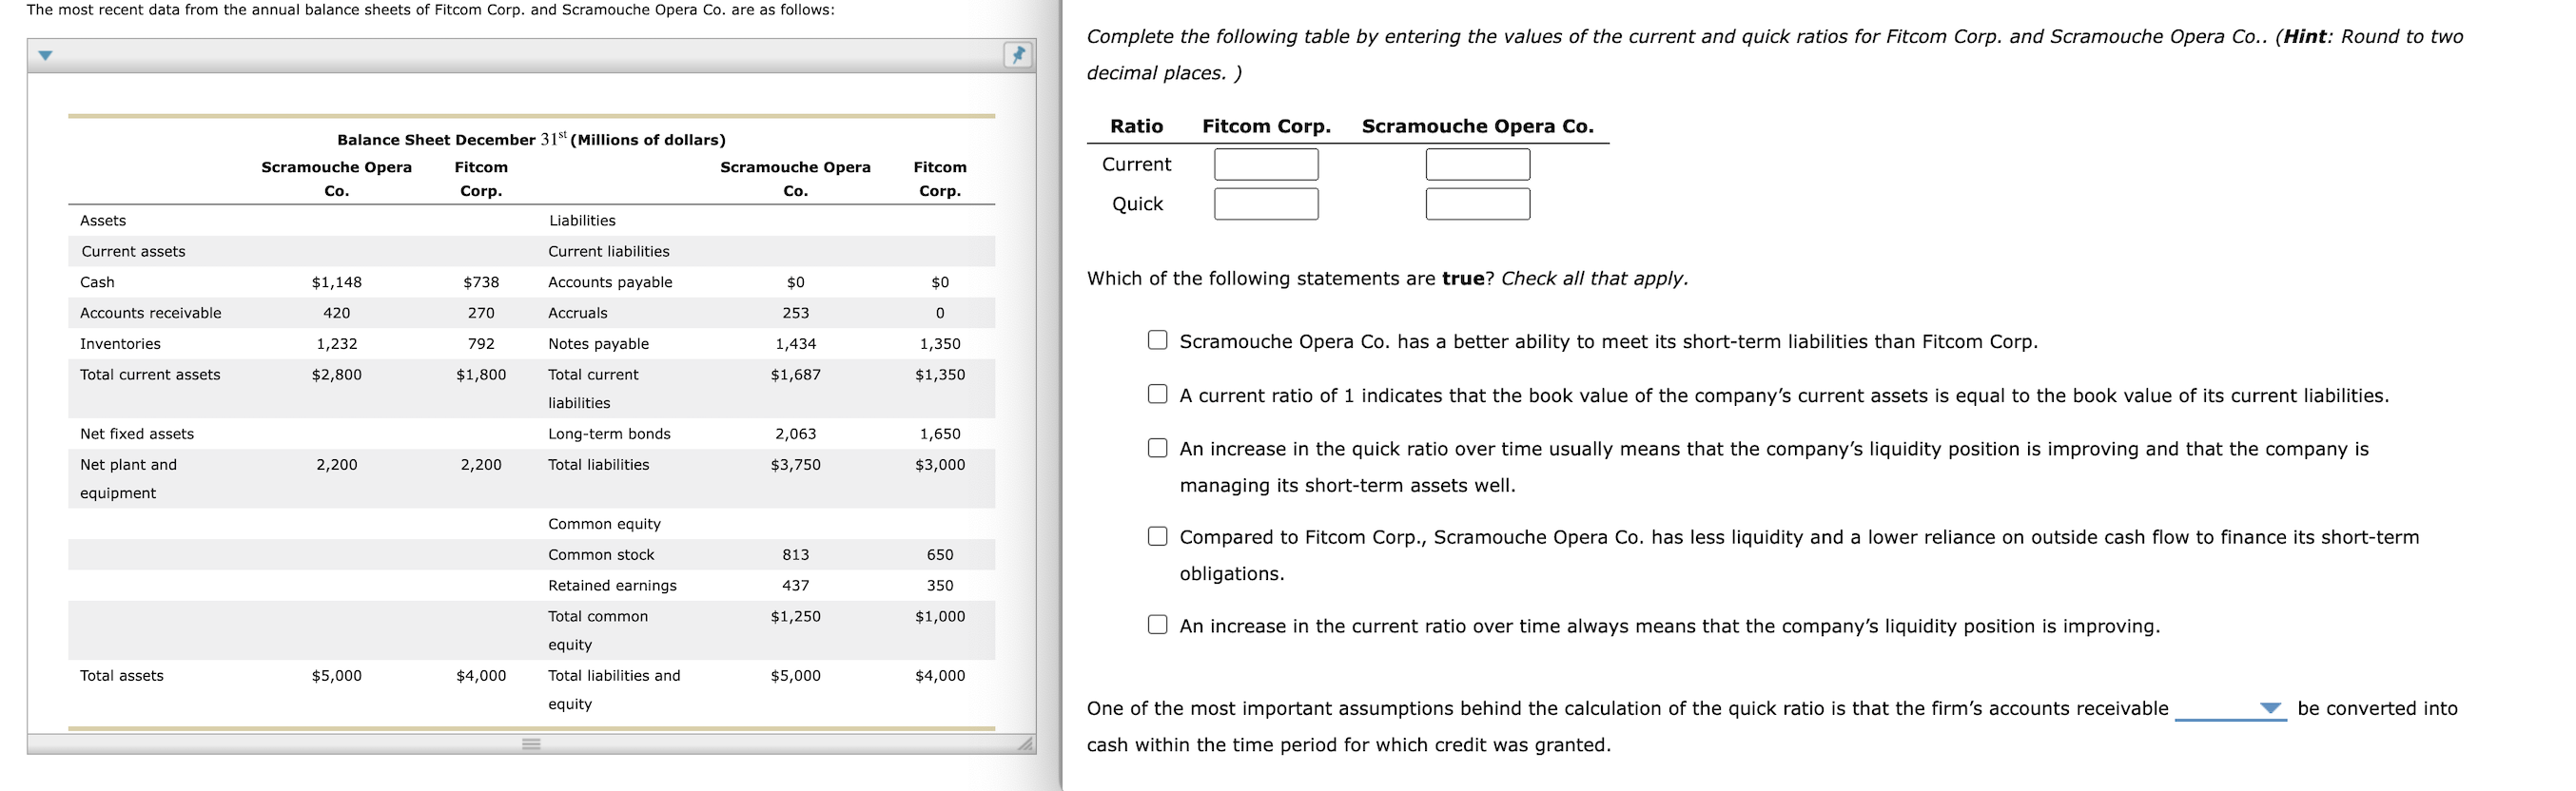This screenshot has width=2576, height=791.
Task: Check 'Compared to Fitcom Corp.' statement
Action: (x=1157, y=536)
